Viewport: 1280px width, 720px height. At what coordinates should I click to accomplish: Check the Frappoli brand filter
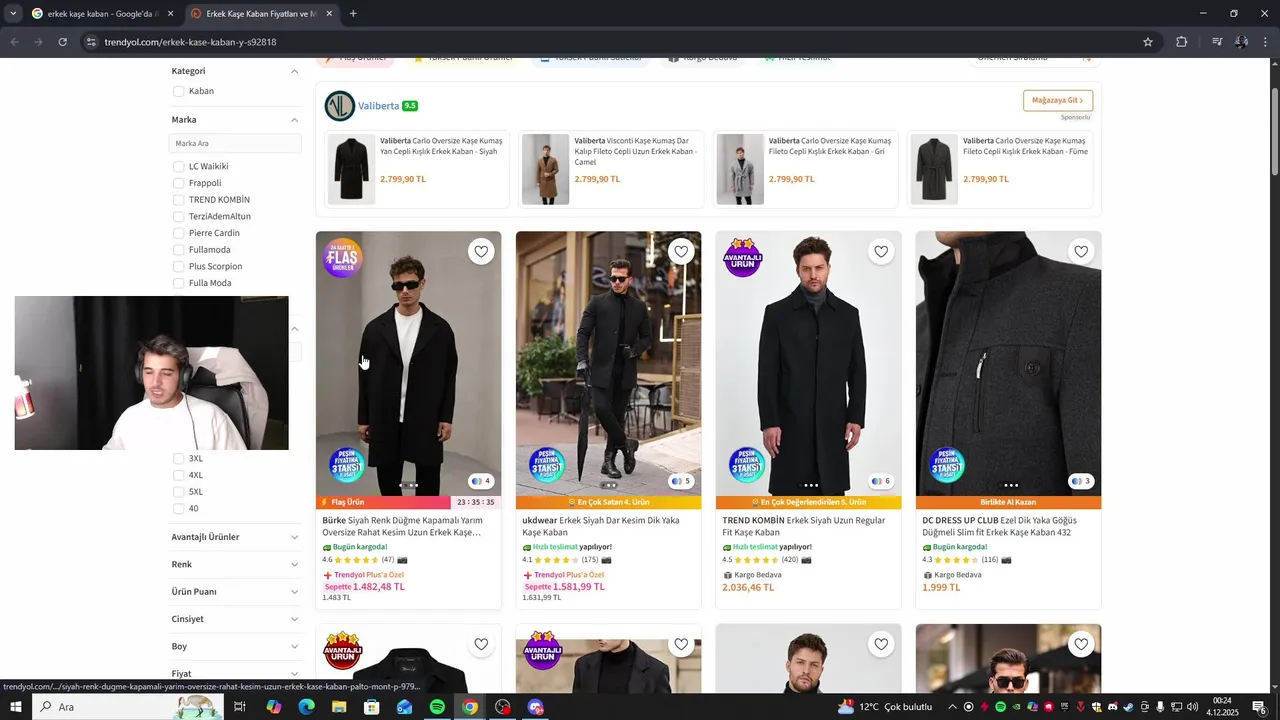tap(178, 183)
